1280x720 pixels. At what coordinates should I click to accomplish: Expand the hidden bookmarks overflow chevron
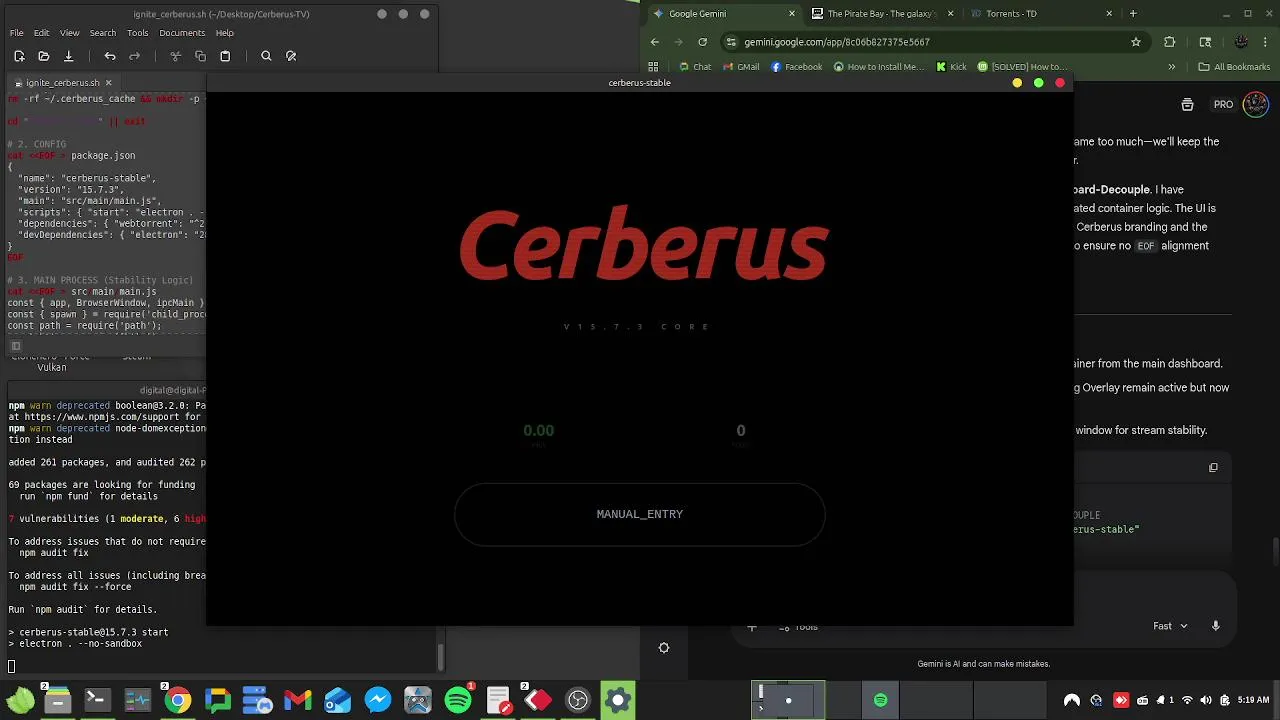click(1172, 67)
